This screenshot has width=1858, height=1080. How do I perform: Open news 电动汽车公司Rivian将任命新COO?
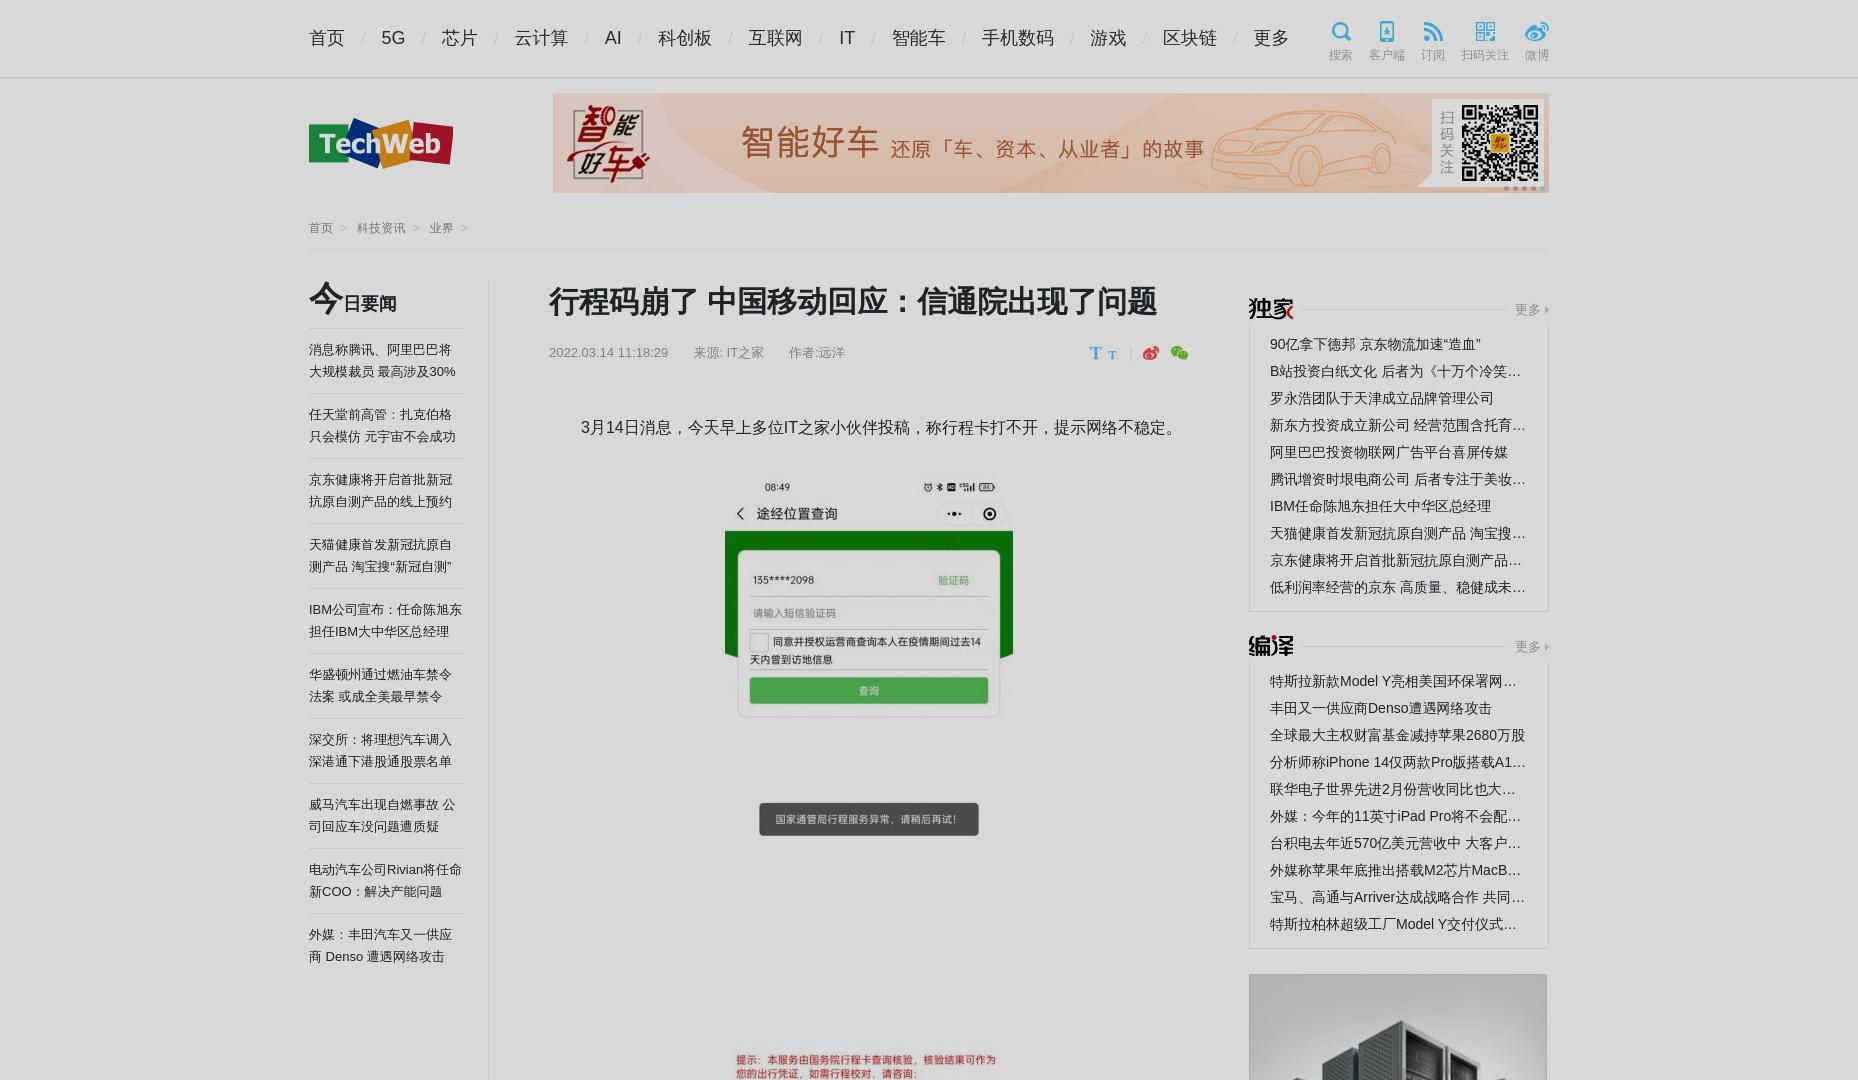(x=385, y=881)
